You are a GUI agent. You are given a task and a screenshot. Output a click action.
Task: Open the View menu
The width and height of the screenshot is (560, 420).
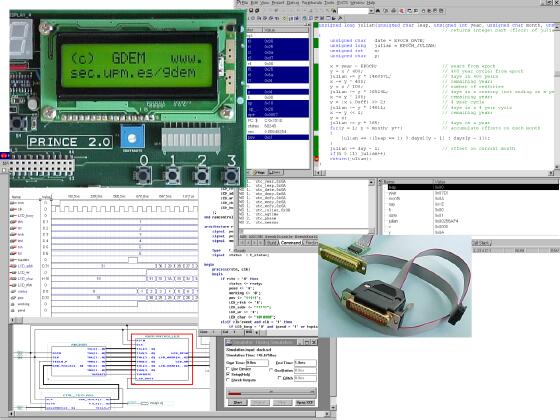point(265,2)
